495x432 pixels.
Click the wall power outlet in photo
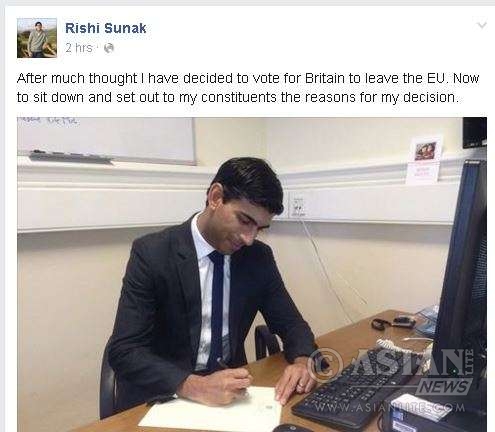tap(298, 206)
